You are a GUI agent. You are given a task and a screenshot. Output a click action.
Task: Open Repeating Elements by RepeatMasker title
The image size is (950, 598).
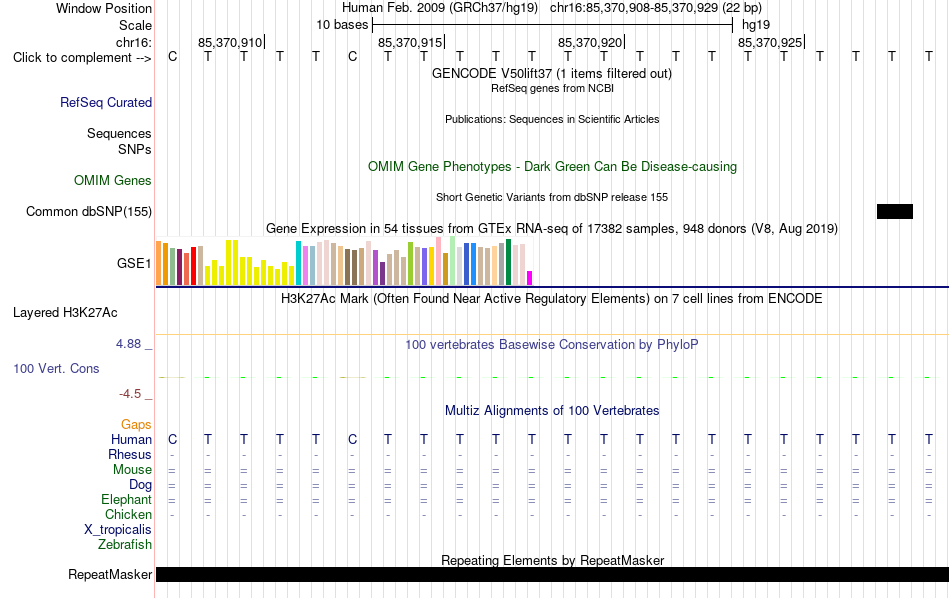click(552, 560)
